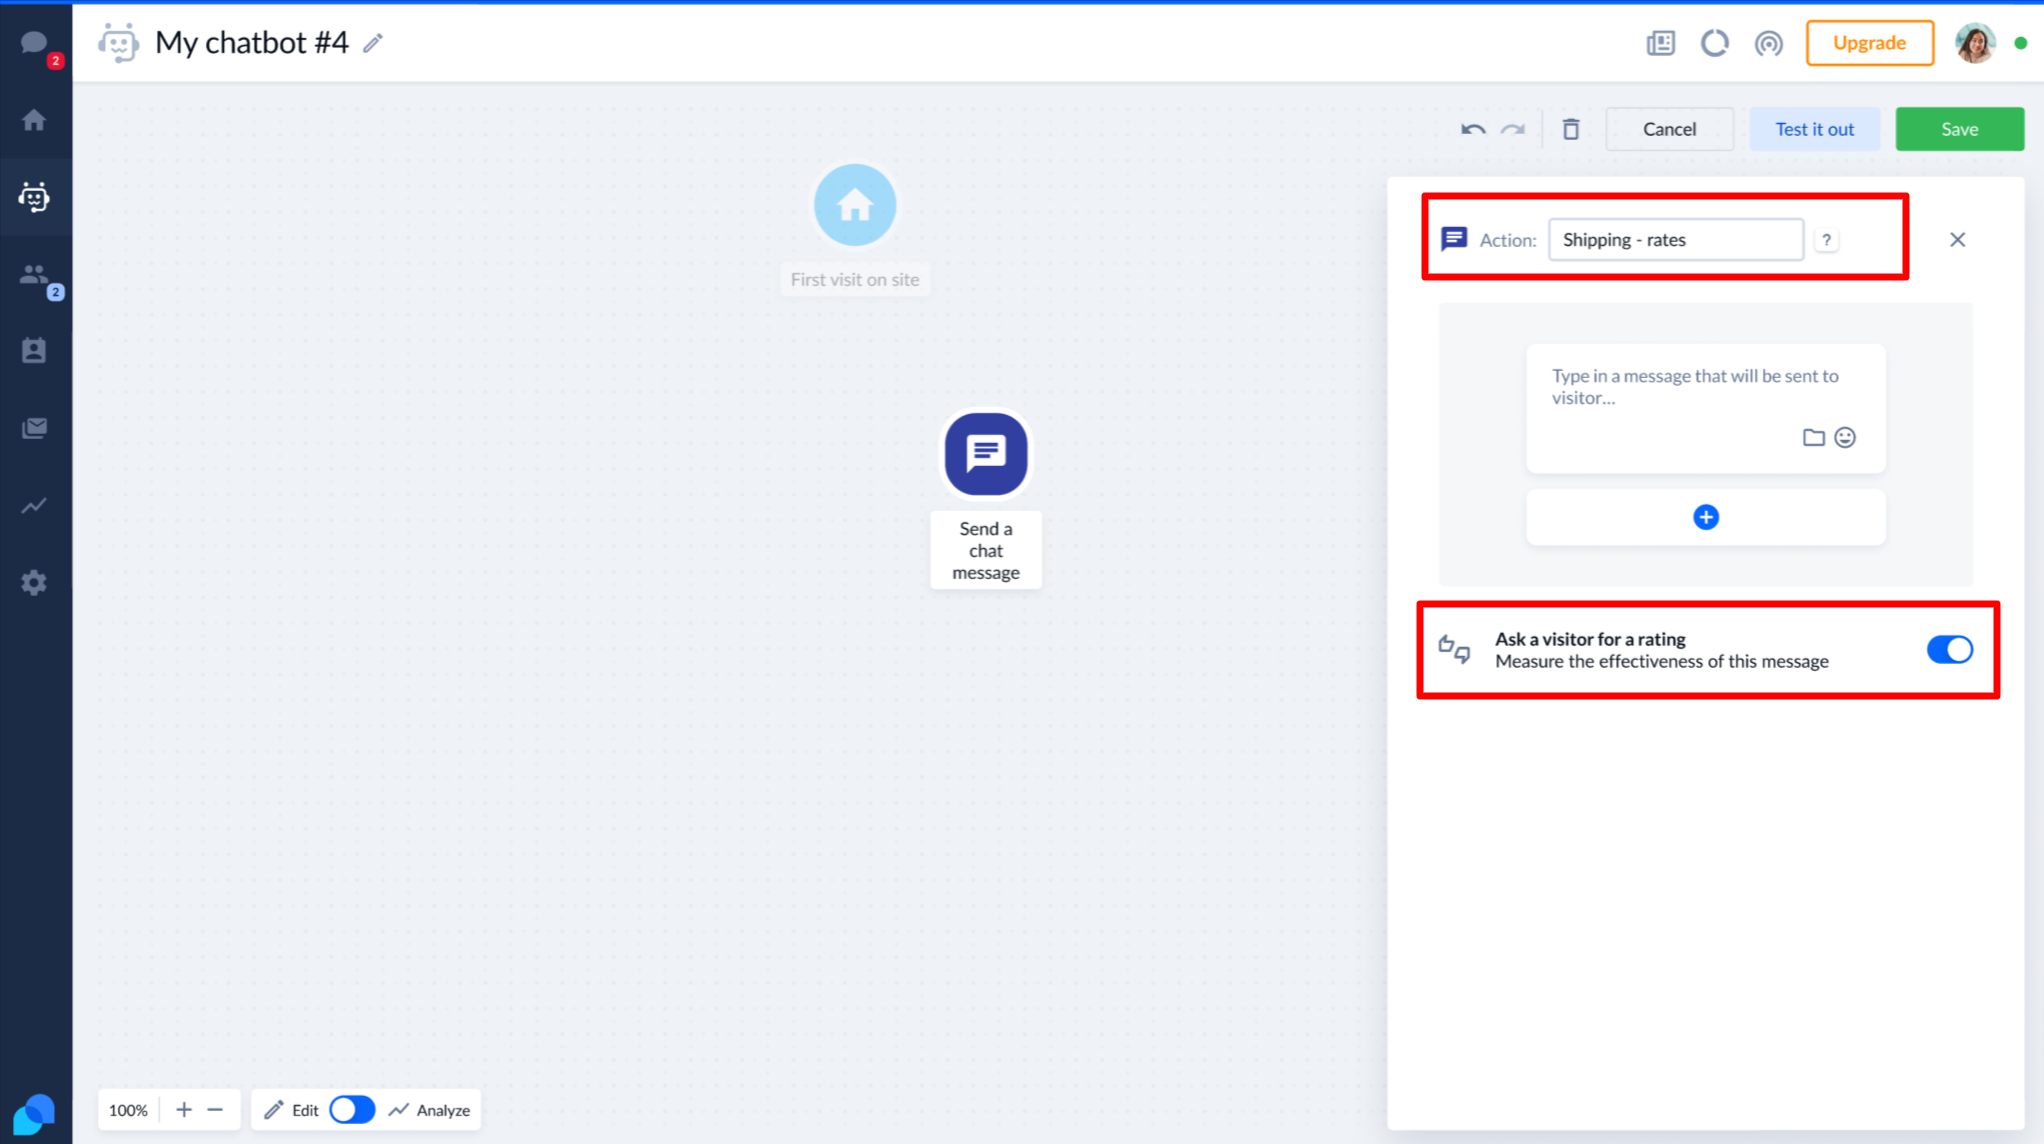Viewport: 2044px width, 1144px height.
Task: Open the user avatar profile menu
Action: (x=1974, y=43)
